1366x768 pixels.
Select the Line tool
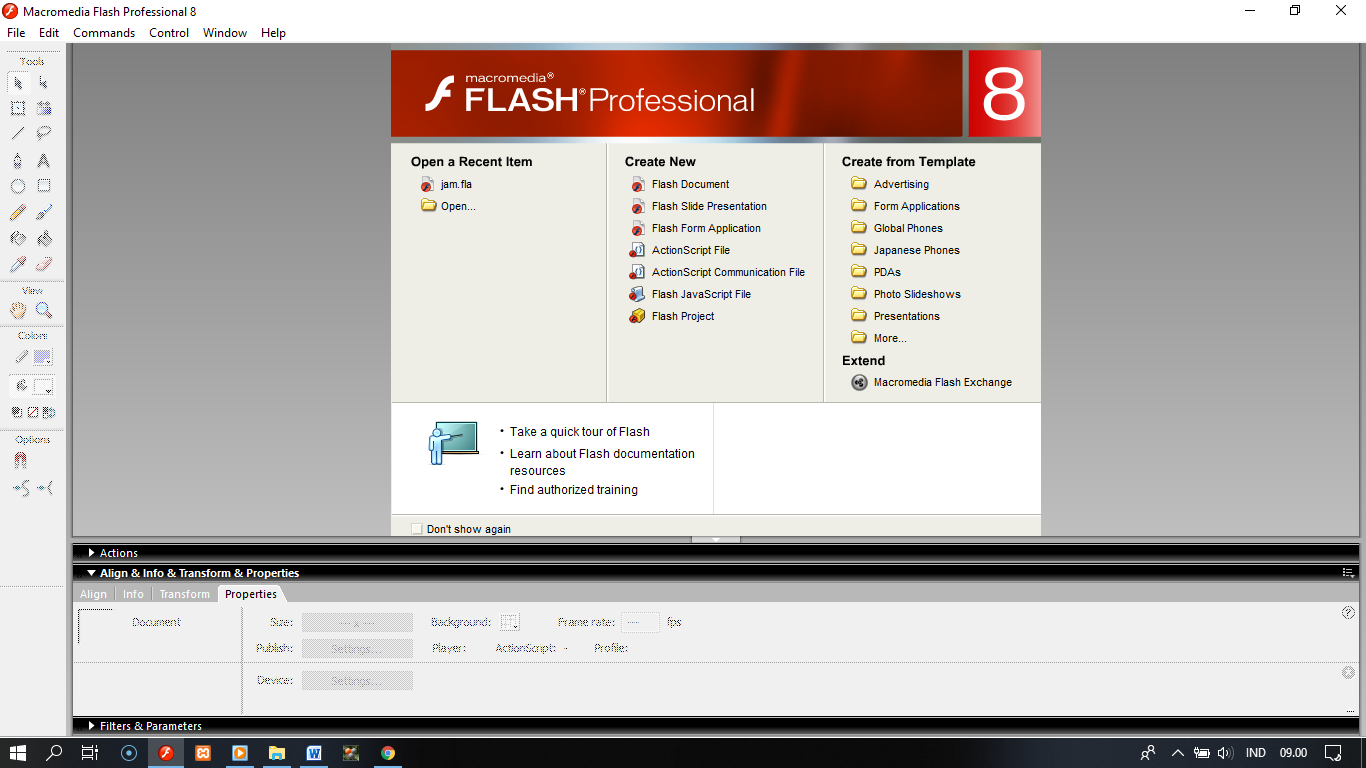coord(18,134)
